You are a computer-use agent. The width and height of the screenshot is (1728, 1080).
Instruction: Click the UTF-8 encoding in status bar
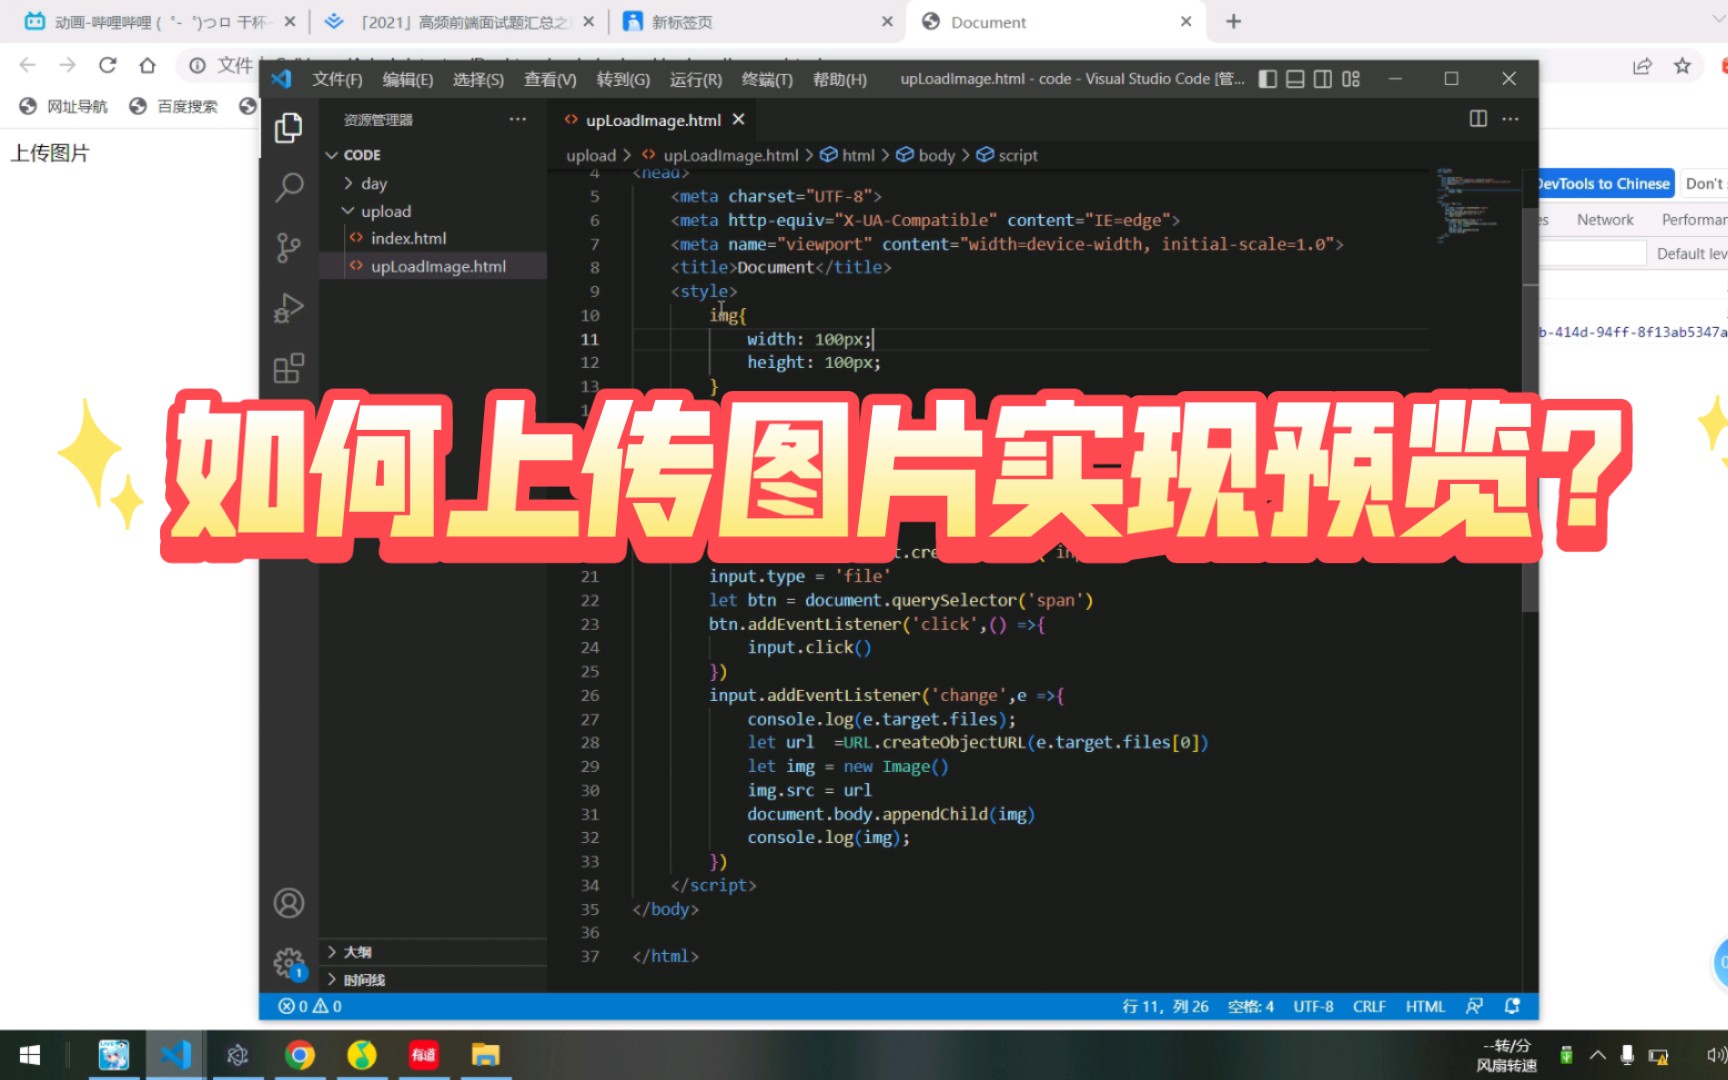1313,1006
